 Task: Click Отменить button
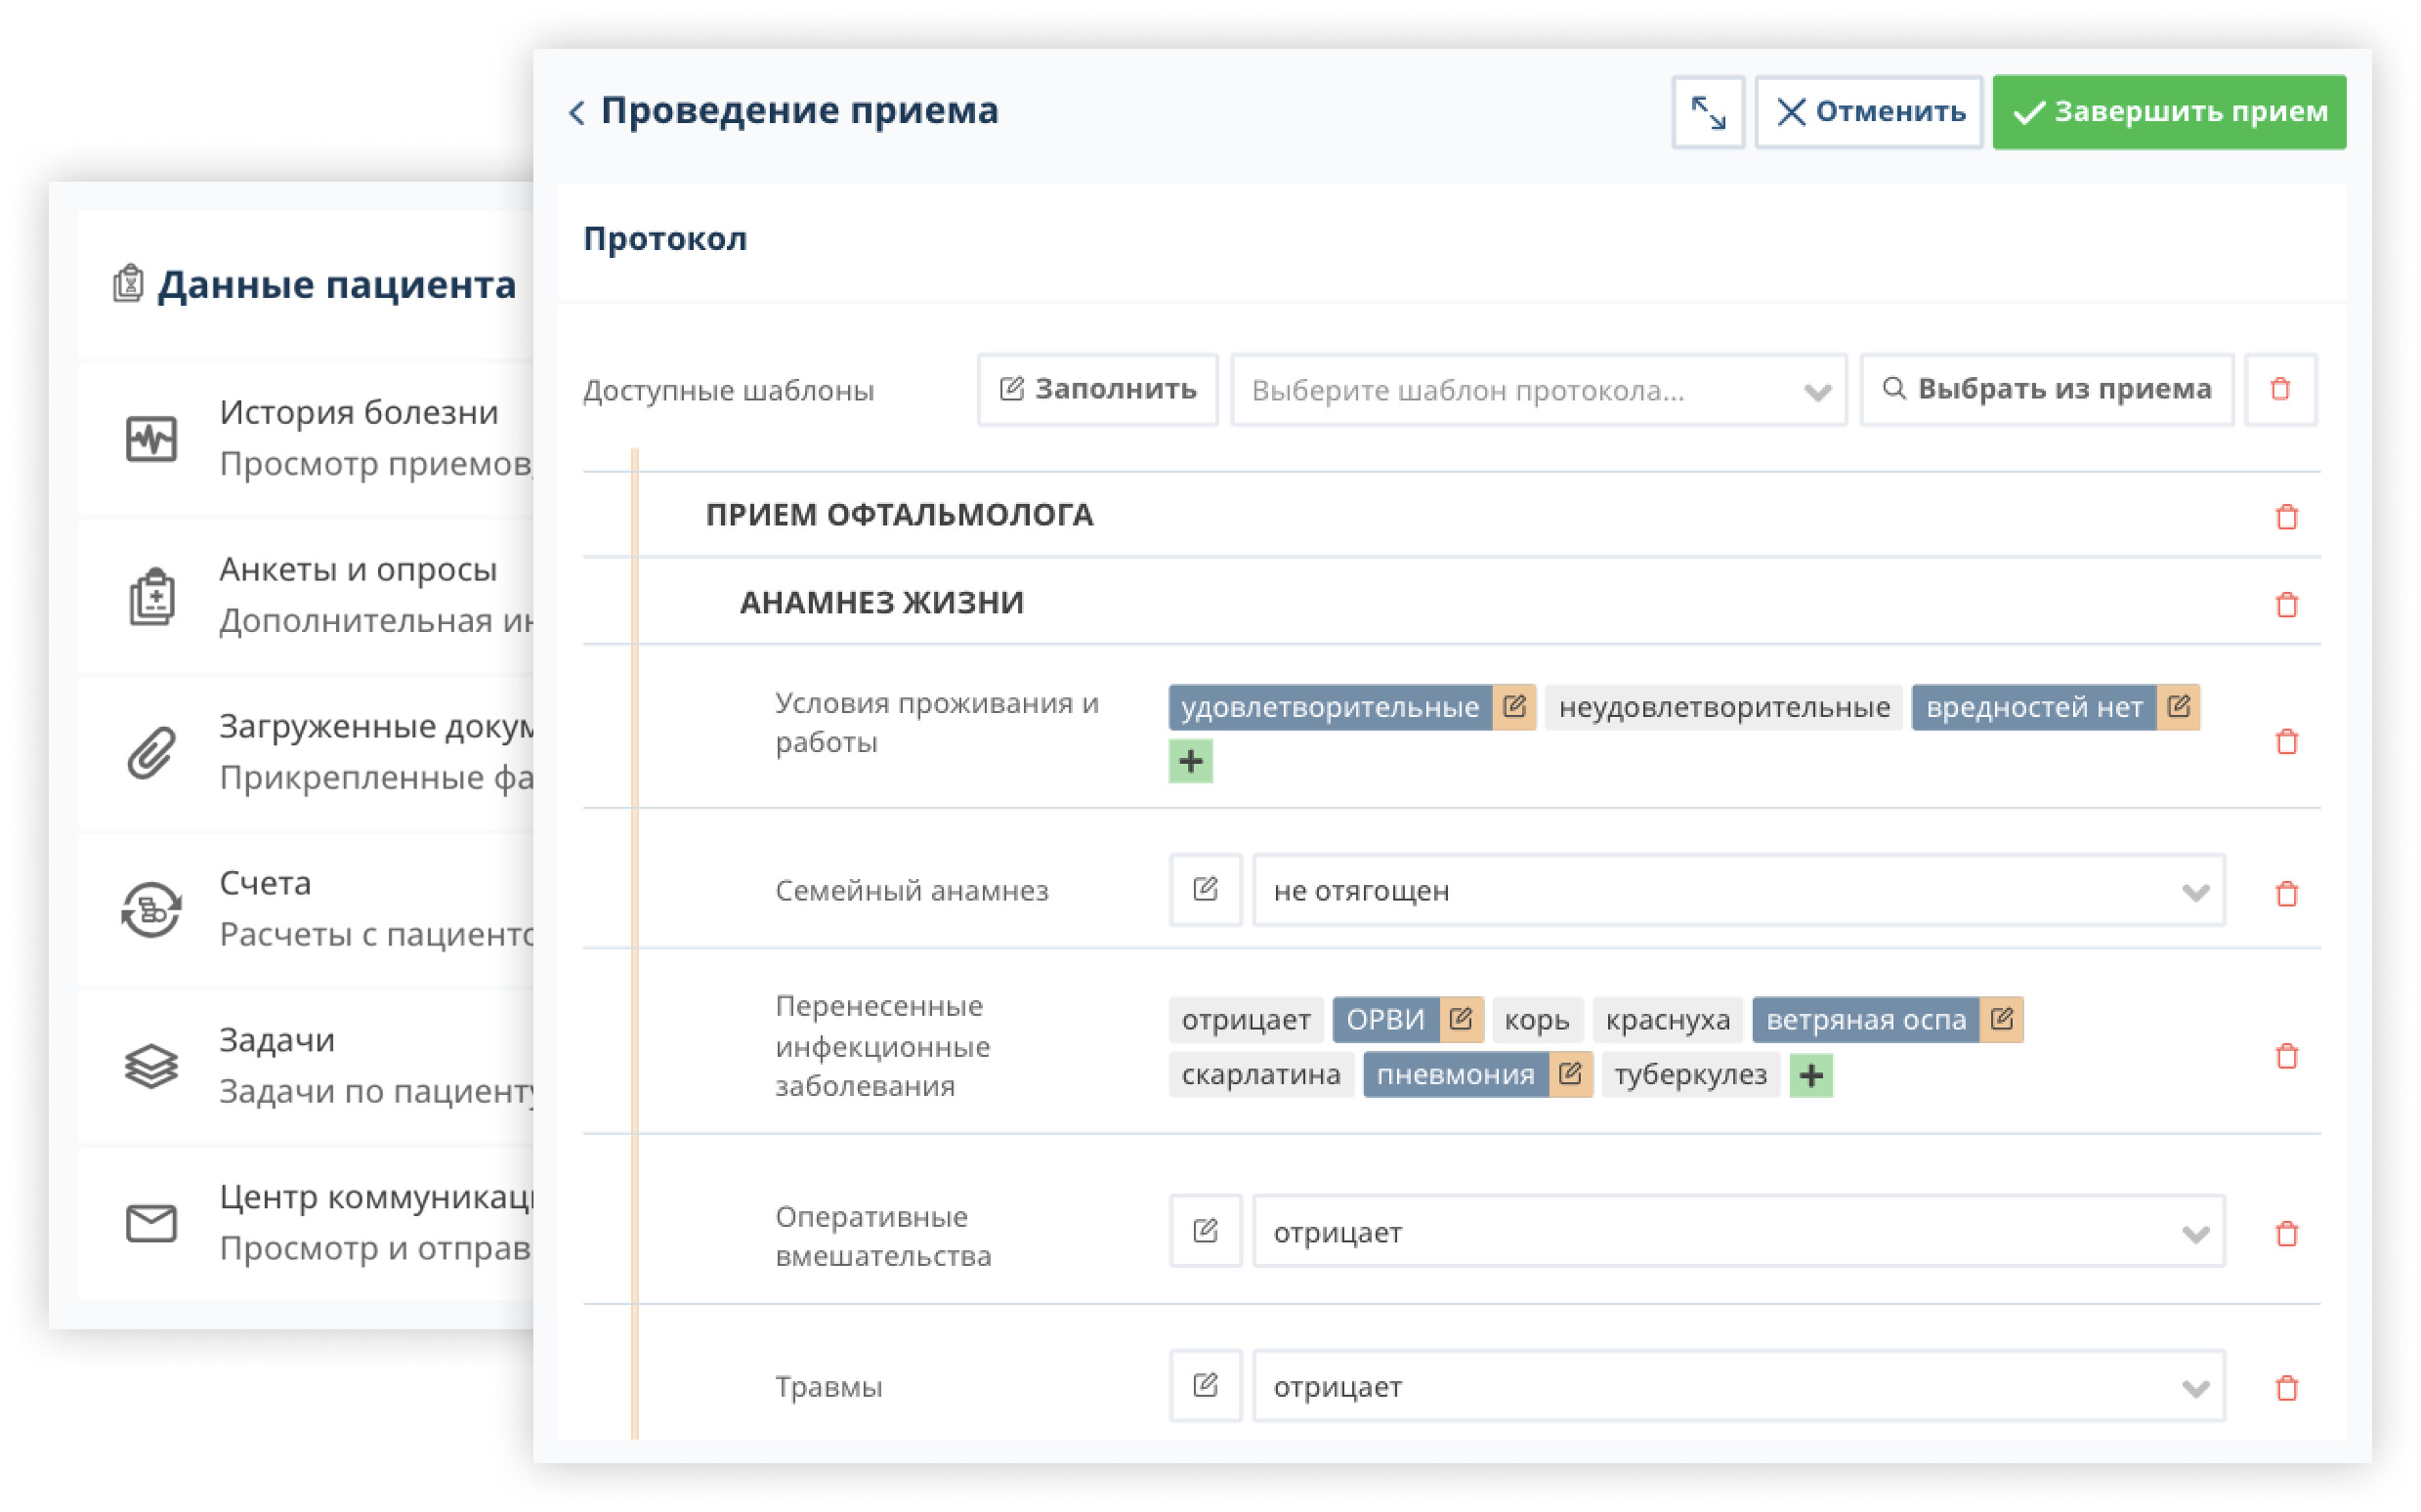pyautogui.click(x=1869, y=112)
